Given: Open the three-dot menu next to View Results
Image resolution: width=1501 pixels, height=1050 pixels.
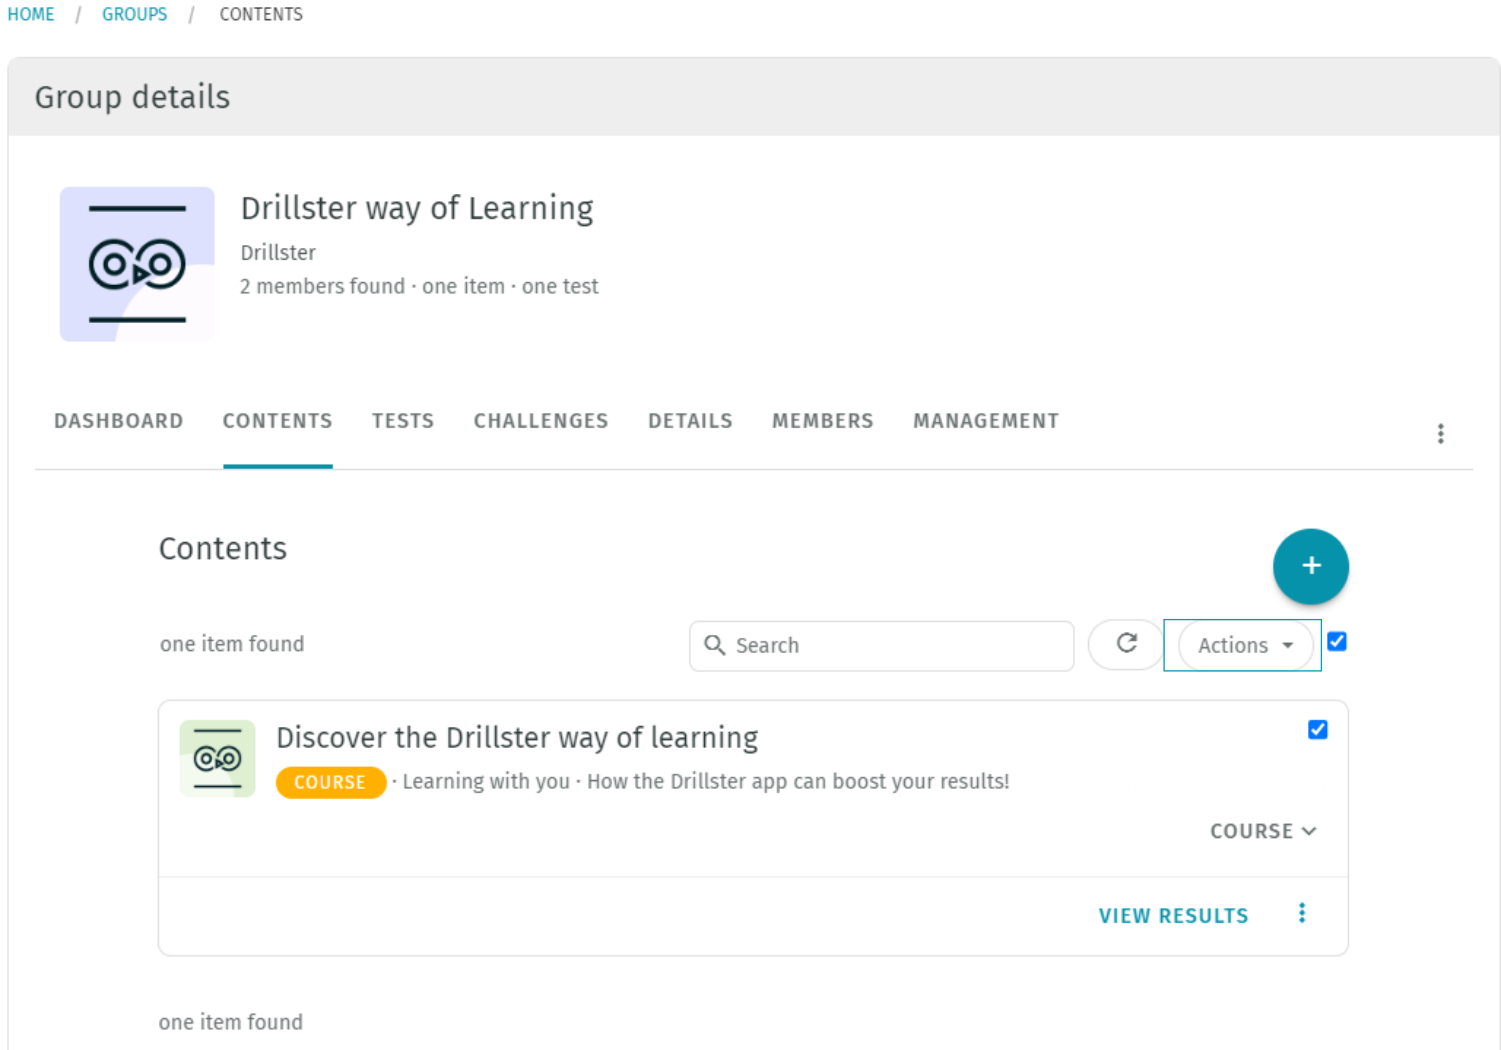Looking at the screenshot, I should (1301, 913).
